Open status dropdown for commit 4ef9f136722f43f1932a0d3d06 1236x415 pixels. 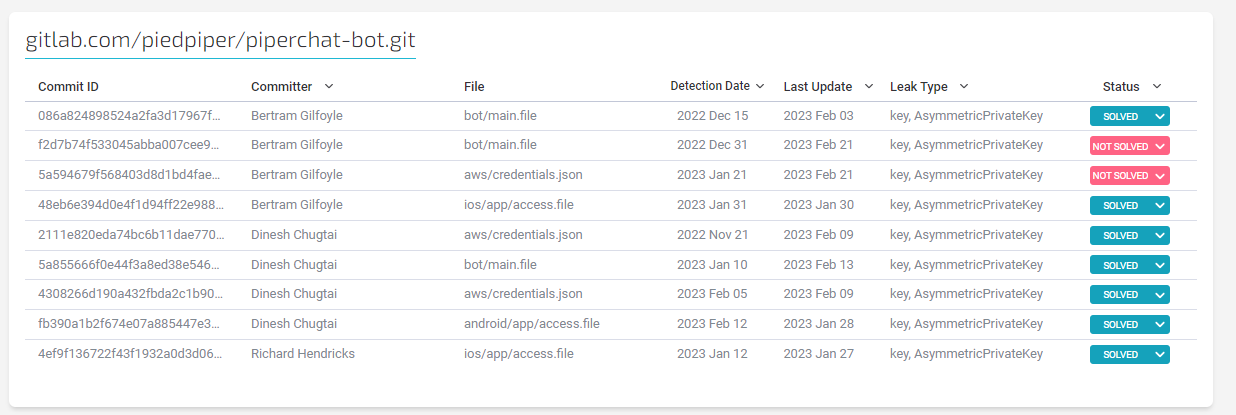(x=1159, y=355)
